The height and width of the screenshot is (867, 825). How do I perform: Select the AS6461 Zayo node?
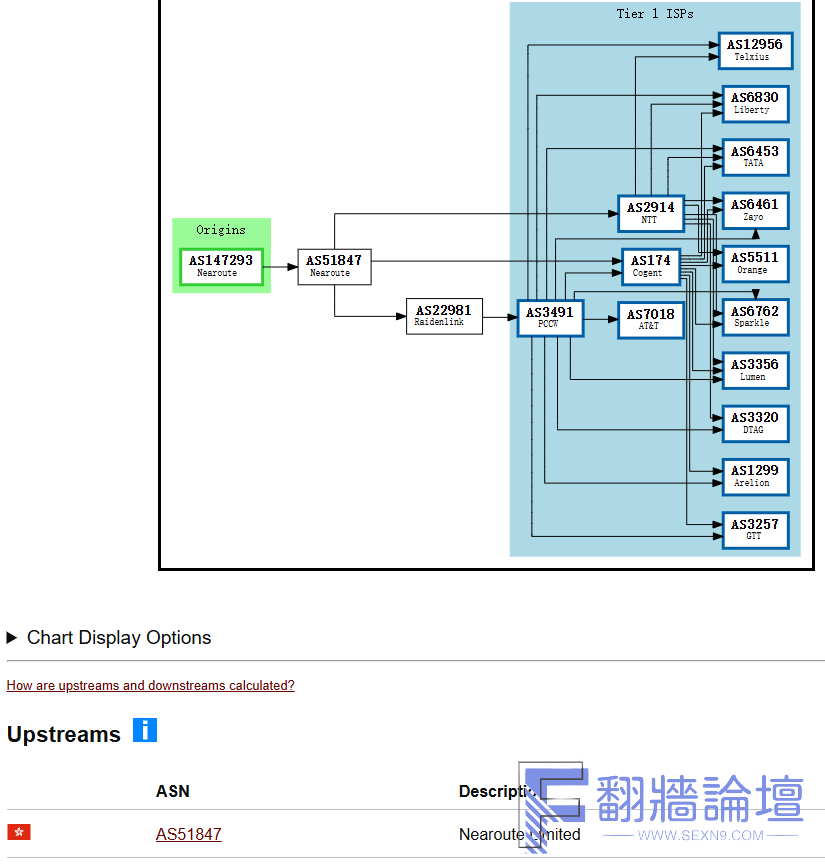point(754,210)
